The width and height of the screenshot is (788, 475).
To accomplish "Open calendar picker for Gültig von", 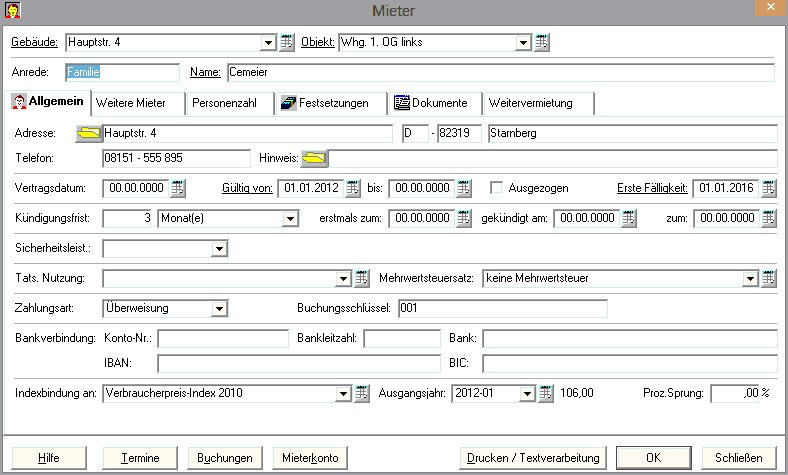I will [x=353, y=188].
